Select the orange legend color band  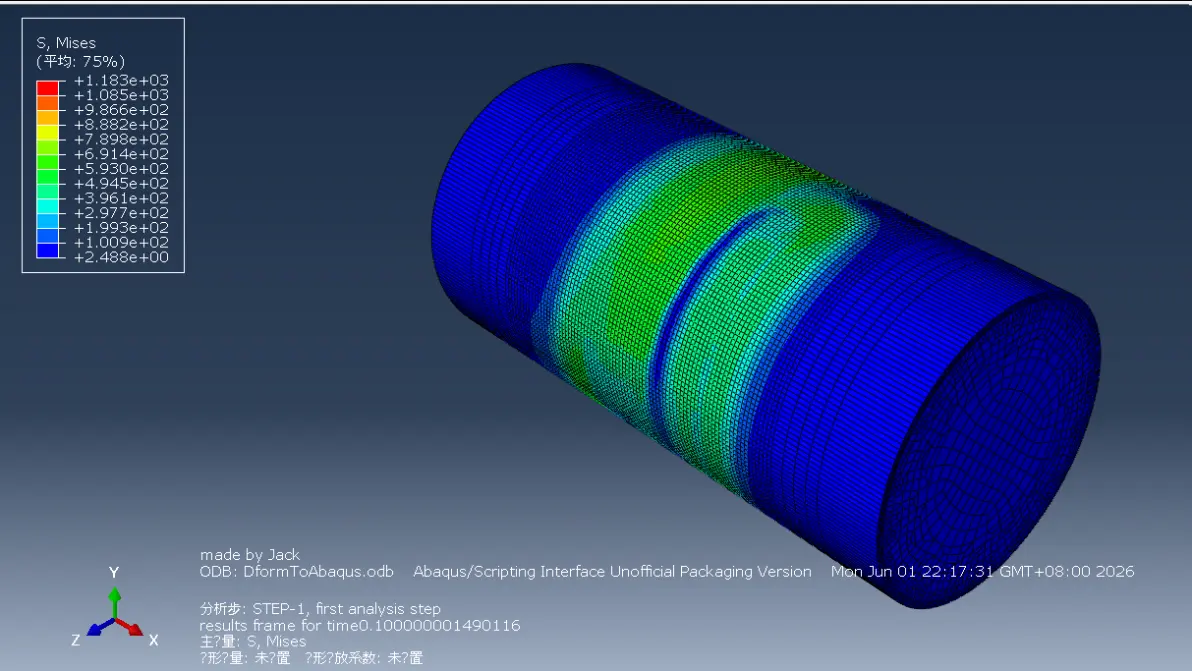pyautogui.click(x=47, y=103)
